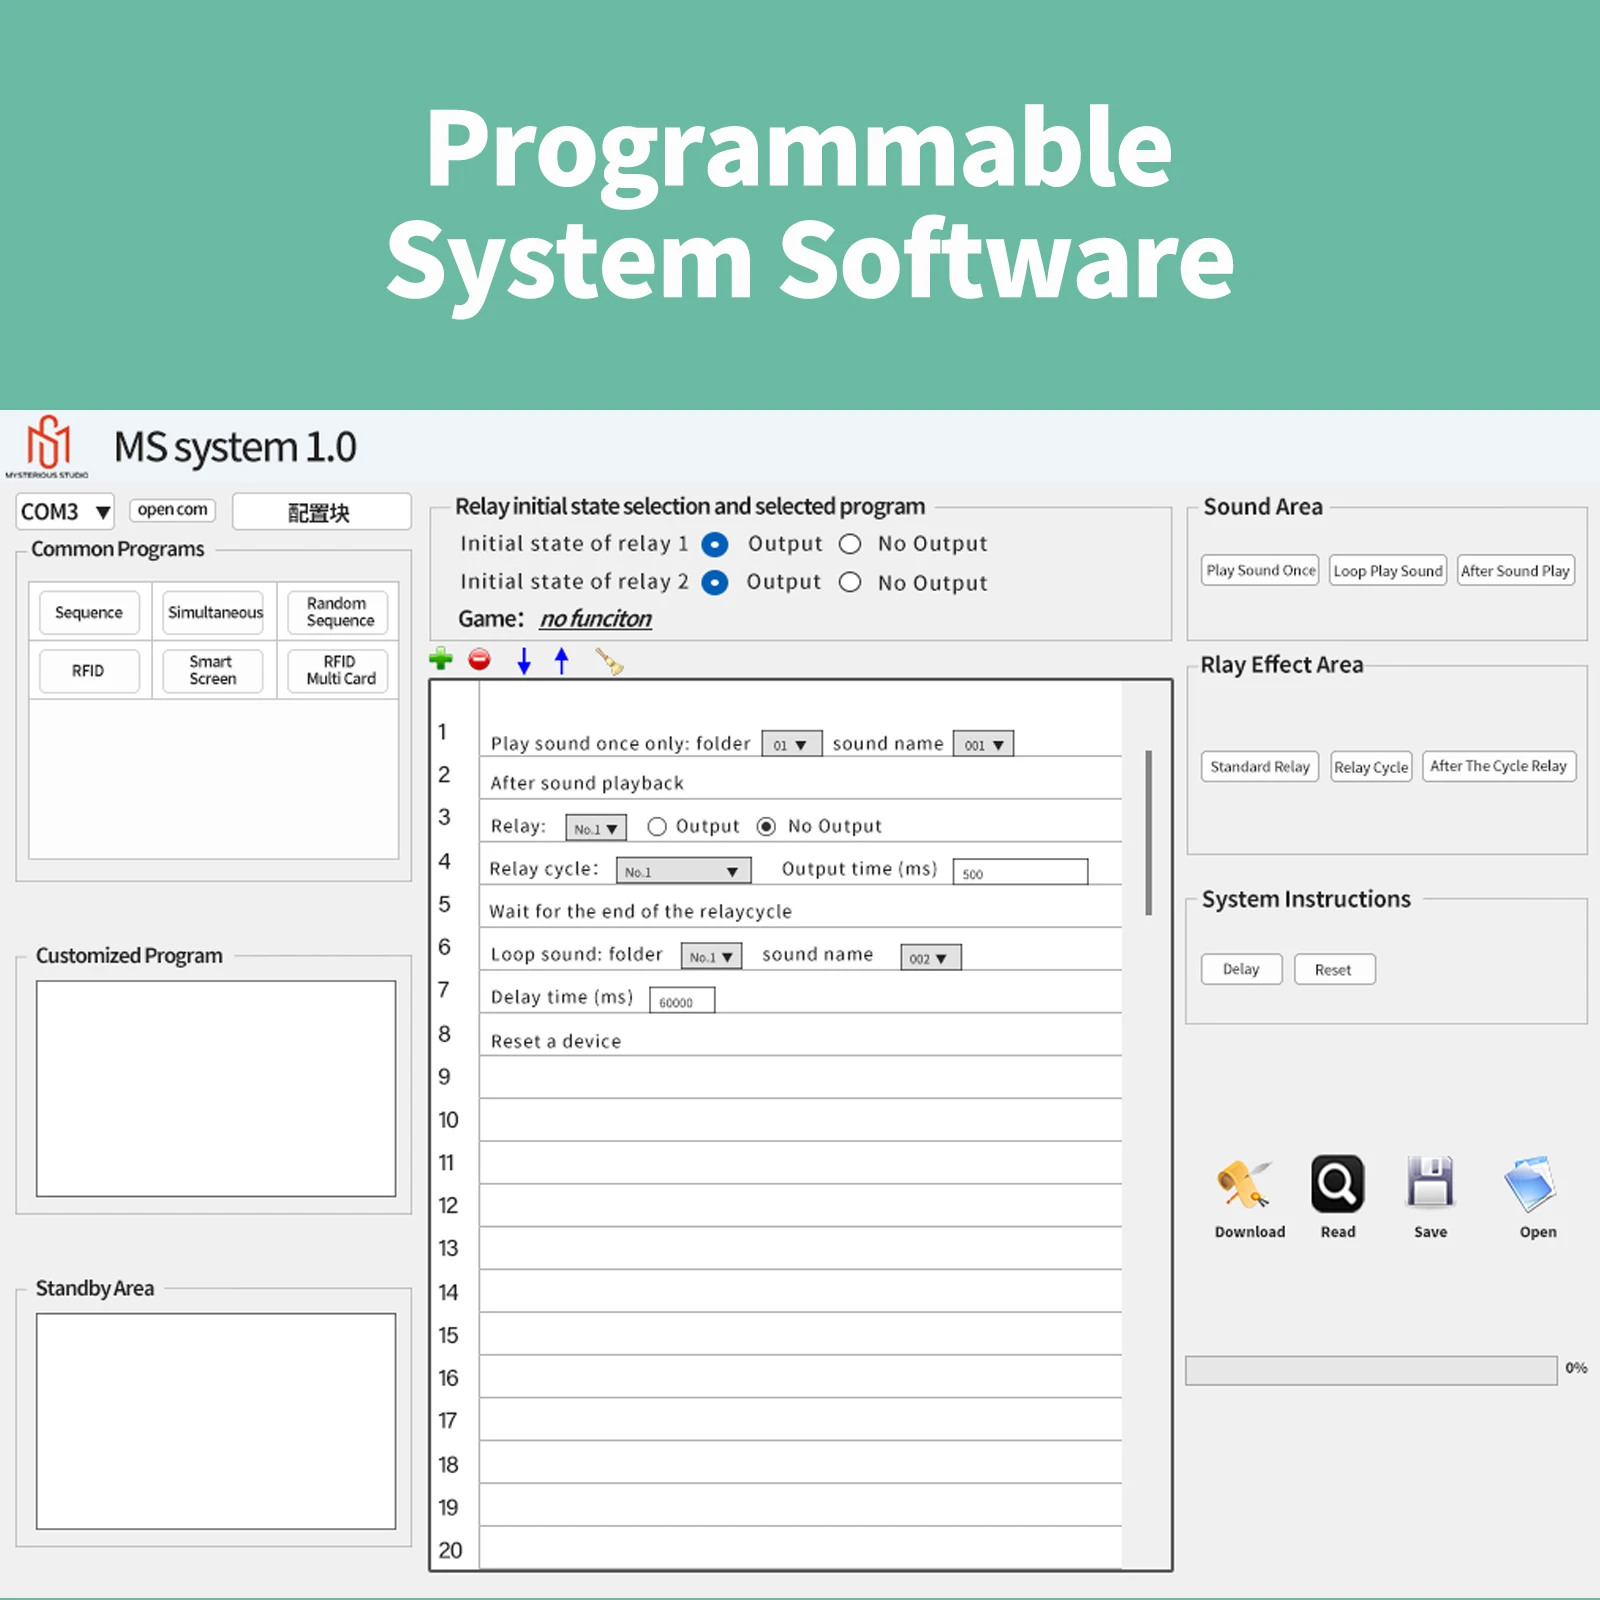Select Output for initial state of relay 1
1600x1600 pixels.
coord(715,544)
